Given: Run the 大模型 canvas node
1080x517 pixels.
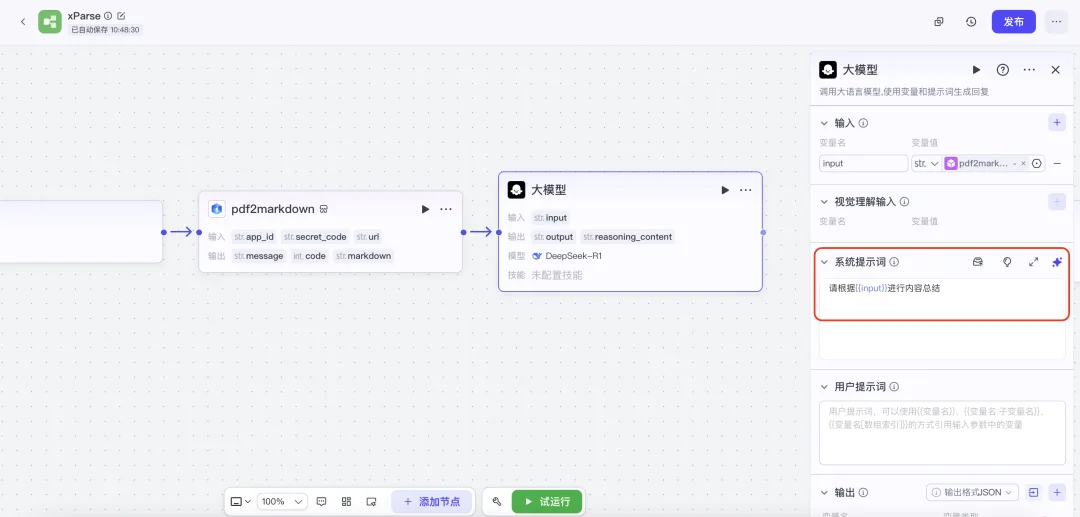Looking at the screenshot, I should point(725,190).
